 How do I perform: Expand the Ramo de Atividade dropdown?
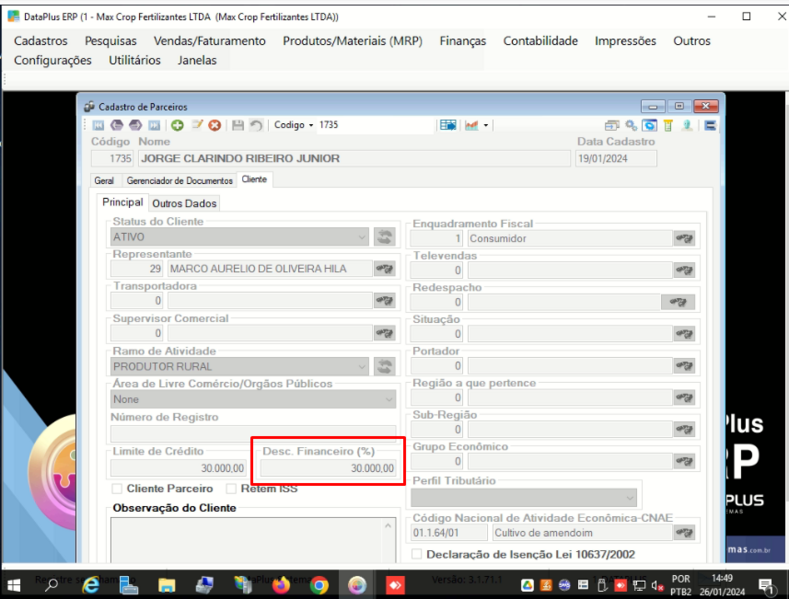[362, 366]
